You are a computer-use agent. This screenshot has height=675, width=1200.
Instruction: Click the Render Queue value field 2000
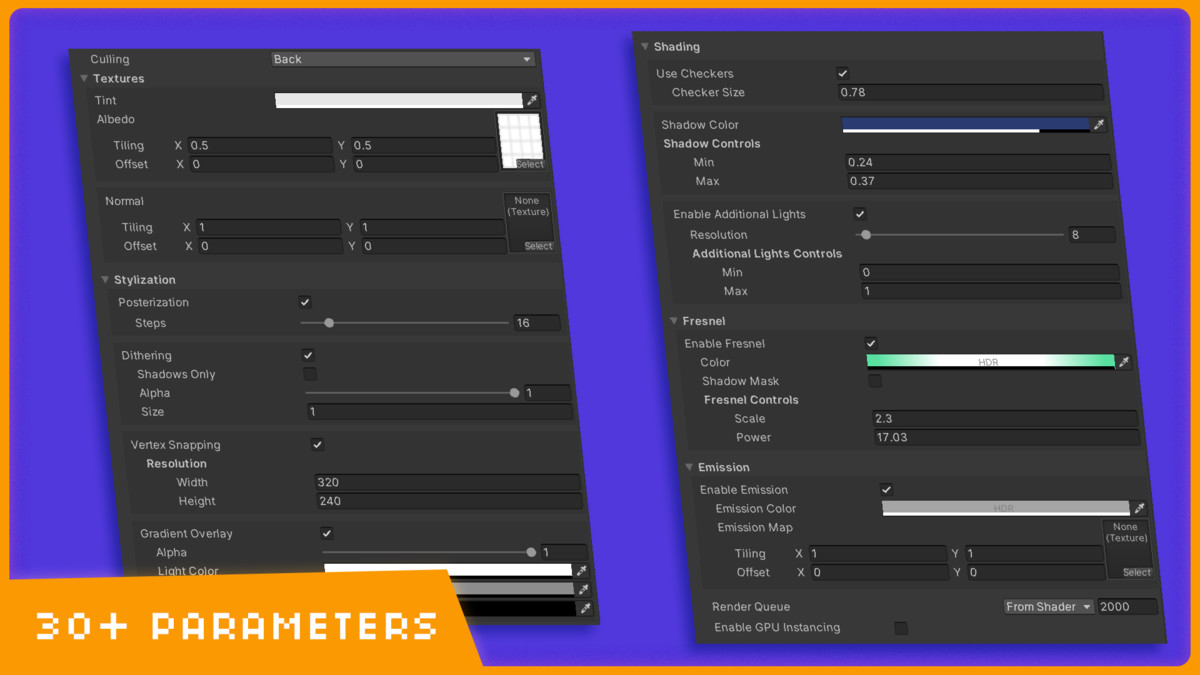[1127, 607]
